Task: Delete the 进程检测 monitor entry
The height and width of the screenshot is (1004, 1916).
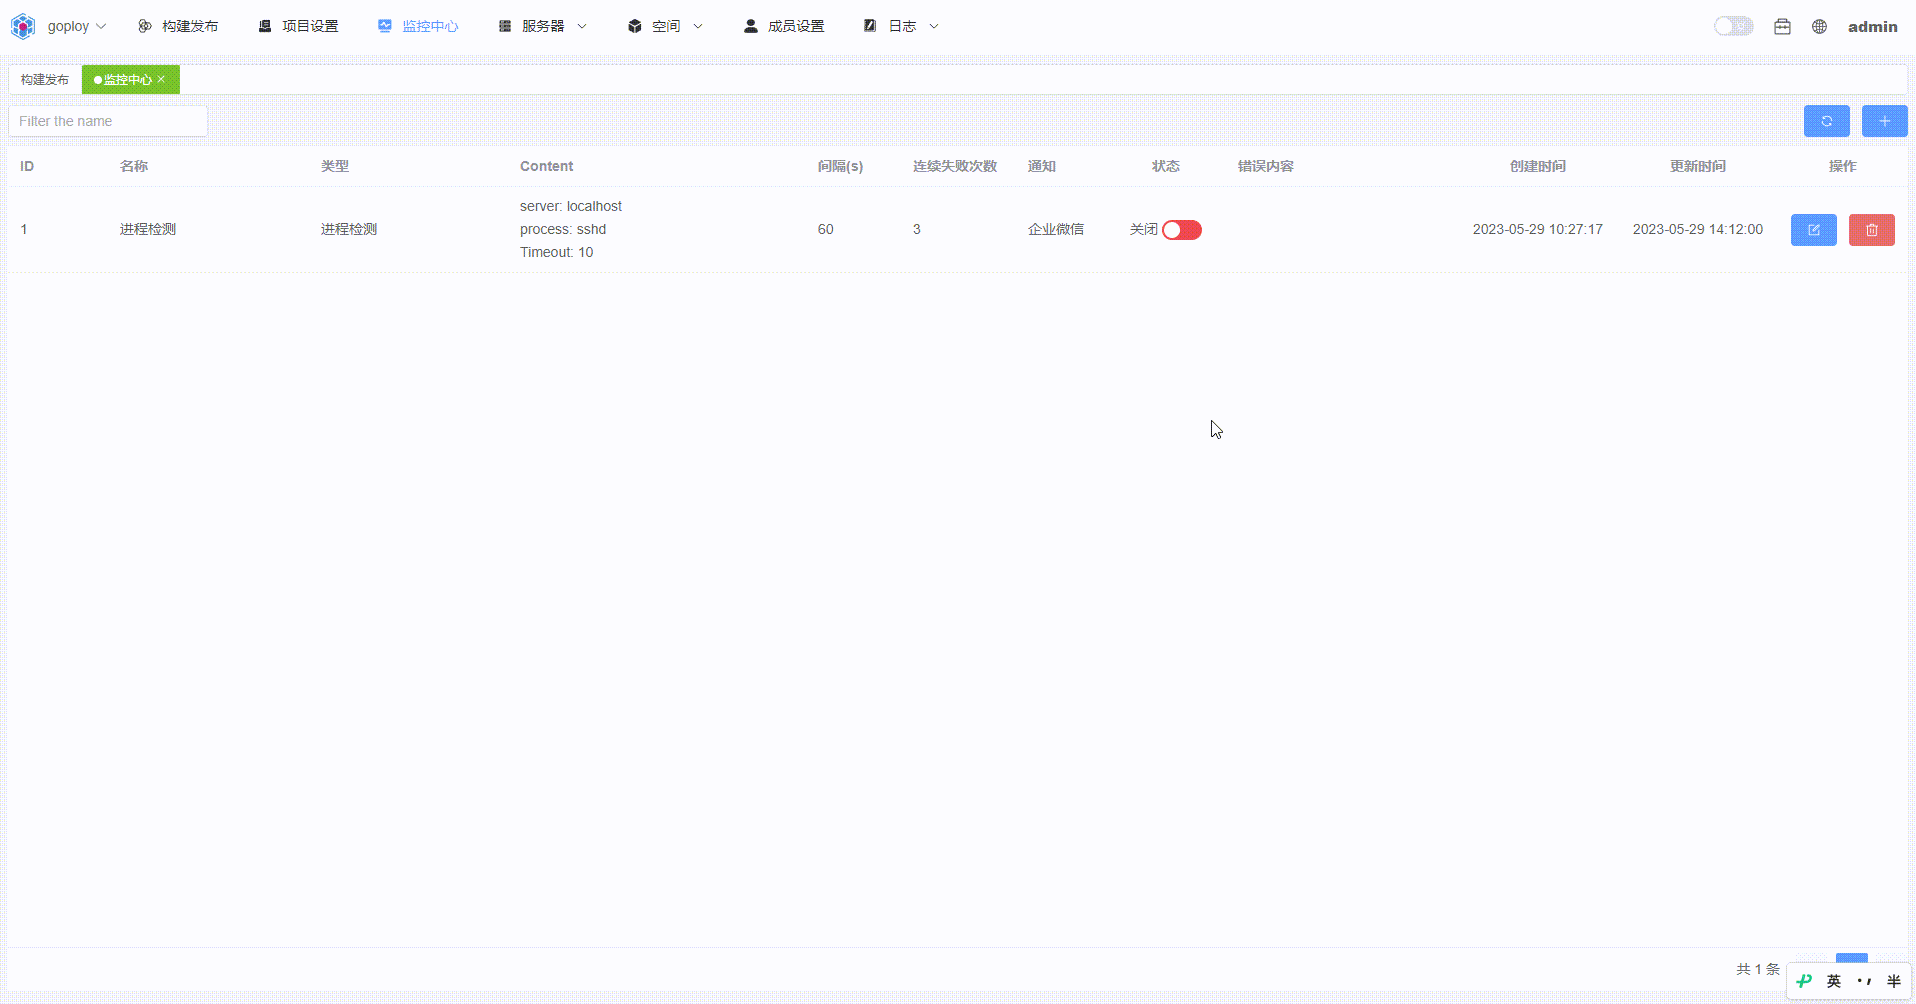Action: [x=1871, y=230]
